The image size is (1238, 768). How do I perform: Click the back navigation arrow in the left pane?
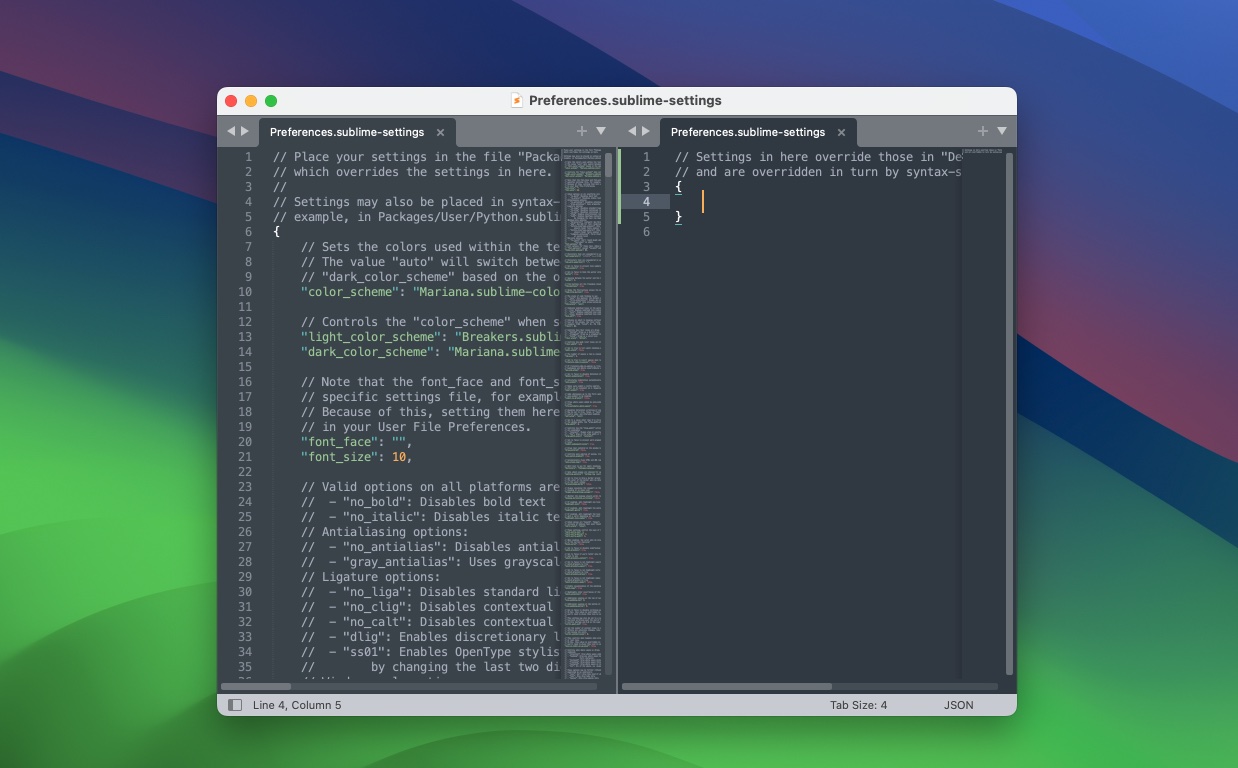point(233,131)
